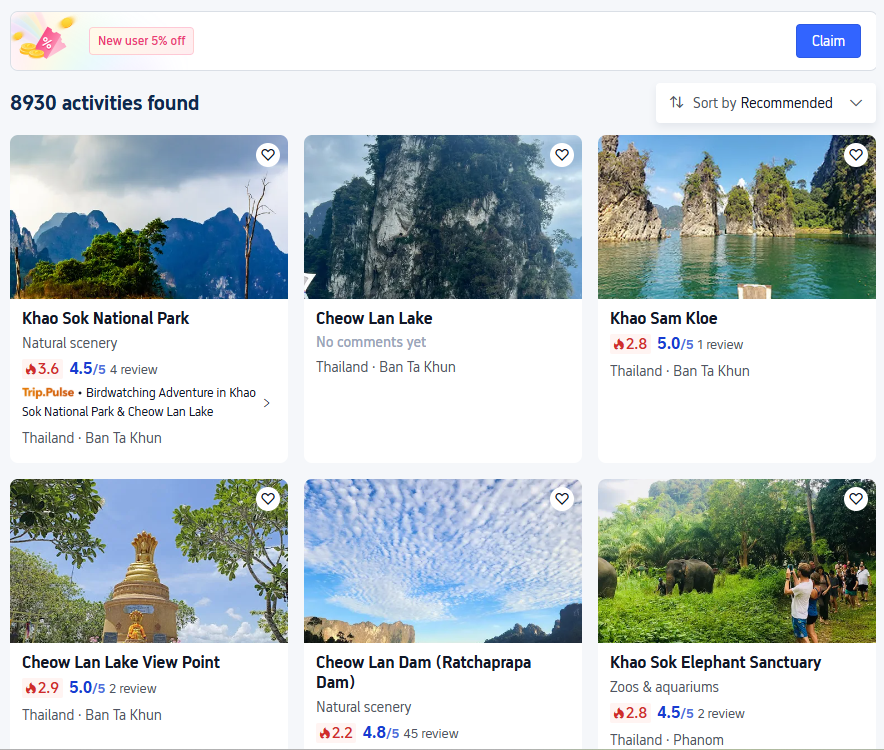This screenshot has height=750, width=884.
Task: Click the coupon discount icon in banner
Action: [x=44, y=40]
